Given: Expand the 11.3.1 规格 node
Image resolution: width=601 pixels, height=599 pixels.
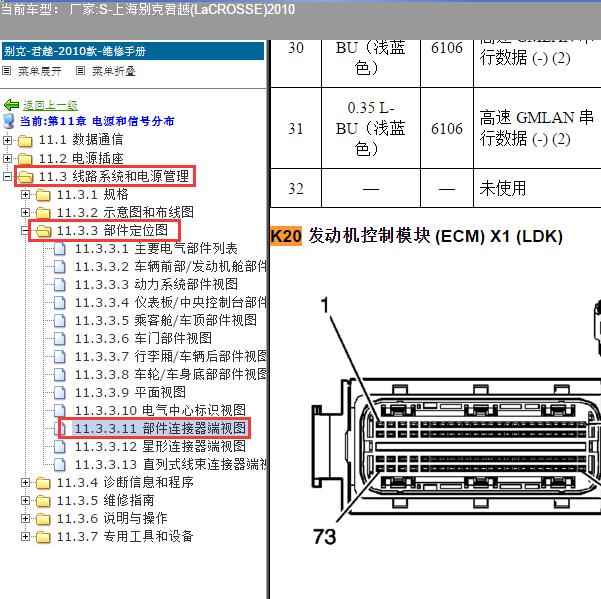Looking at the screenshot, I should pyautogui.click(x=25, y=194).
